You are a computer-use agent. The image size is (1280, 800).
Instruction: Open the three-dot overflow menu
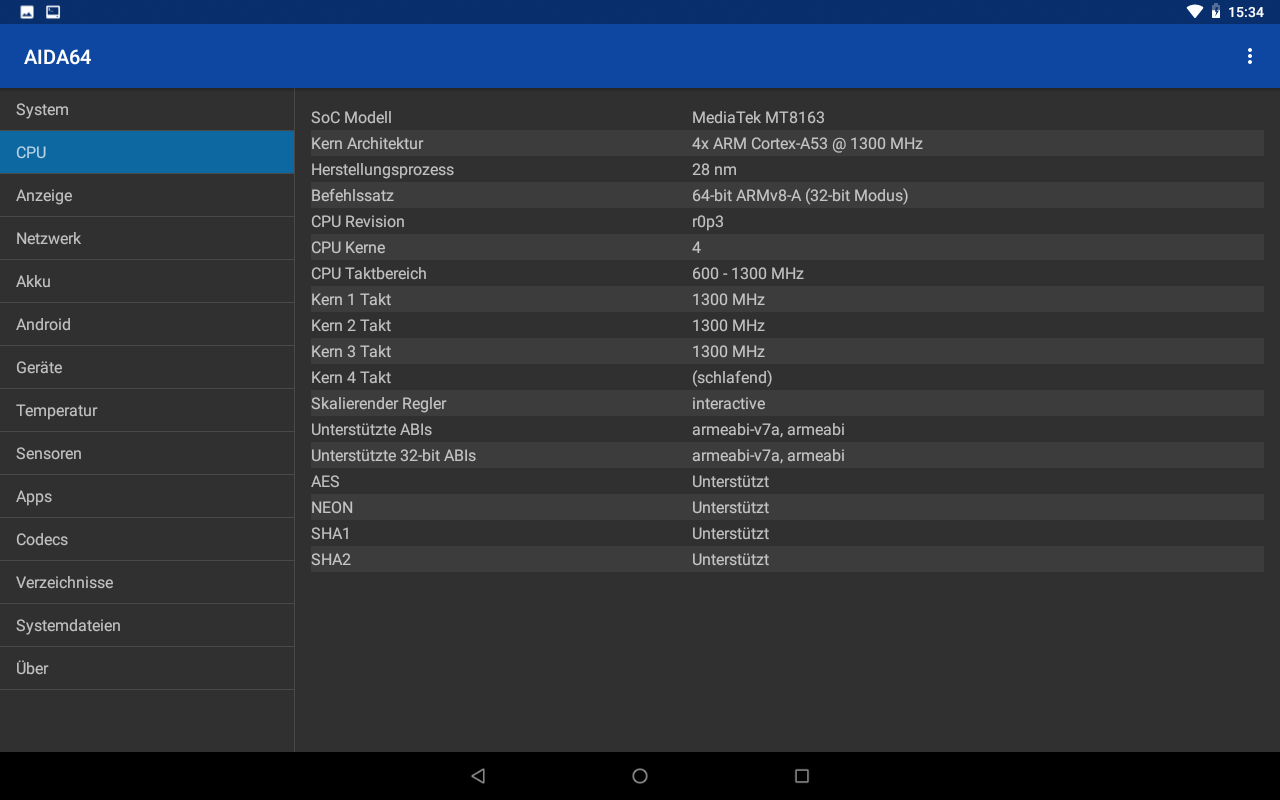click(x=1249, y=56)
